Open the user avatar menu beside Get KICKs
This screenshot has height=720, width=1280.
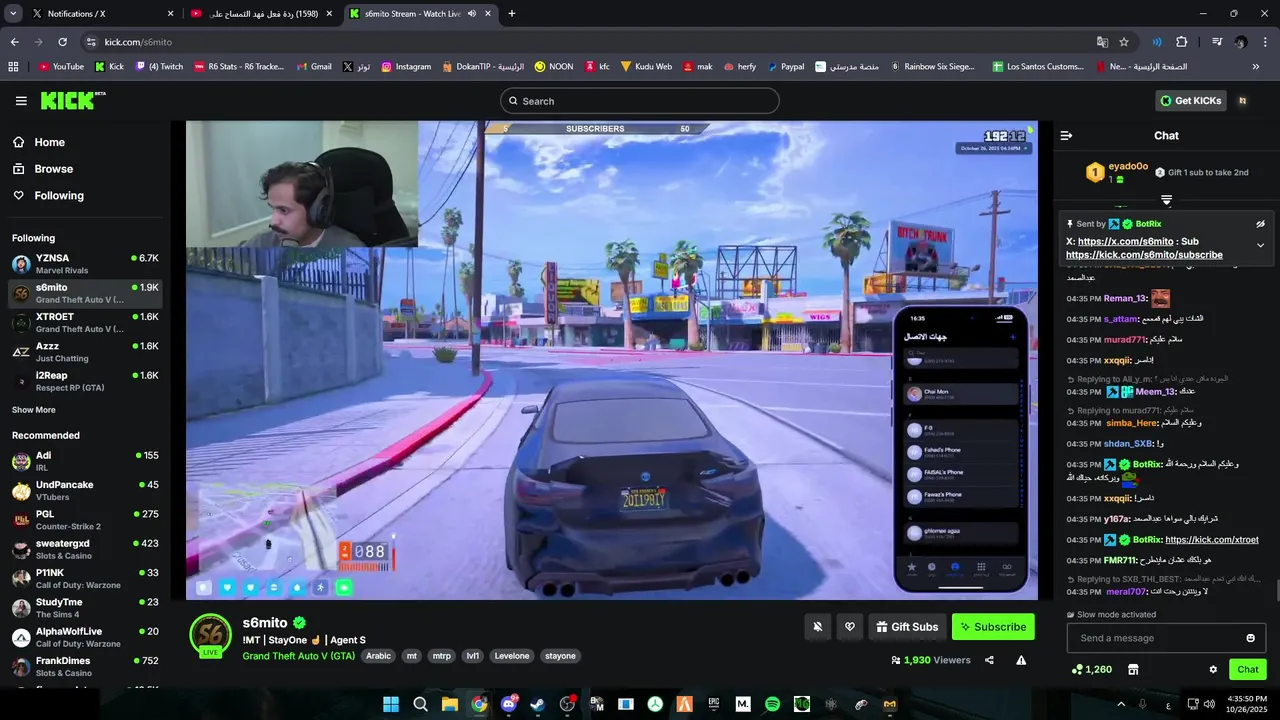[1242, 101]
